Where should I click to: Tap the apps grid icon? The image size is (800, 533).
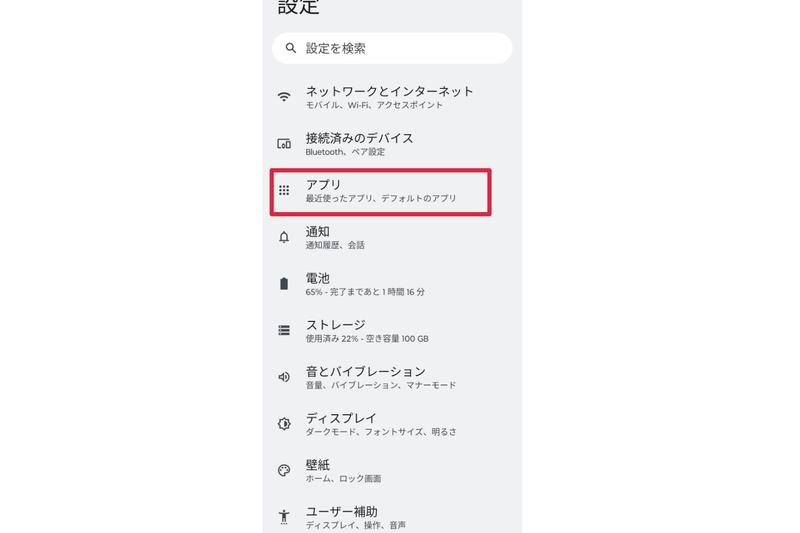pos(284,191)
